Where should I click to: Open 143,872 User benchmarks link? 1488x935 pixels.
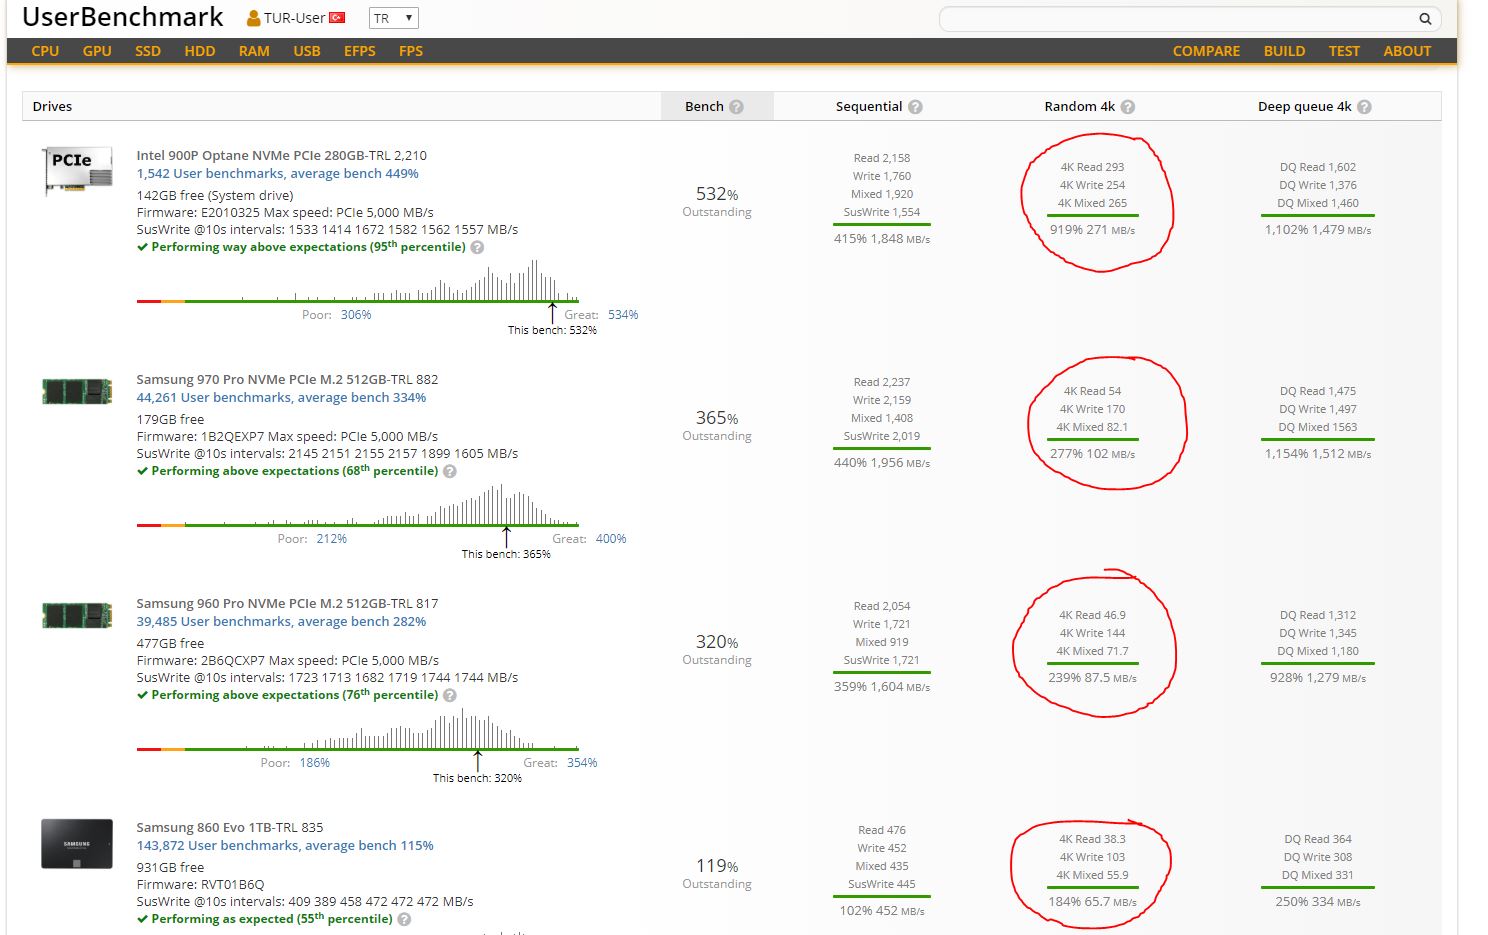click(x=285, y=846)
